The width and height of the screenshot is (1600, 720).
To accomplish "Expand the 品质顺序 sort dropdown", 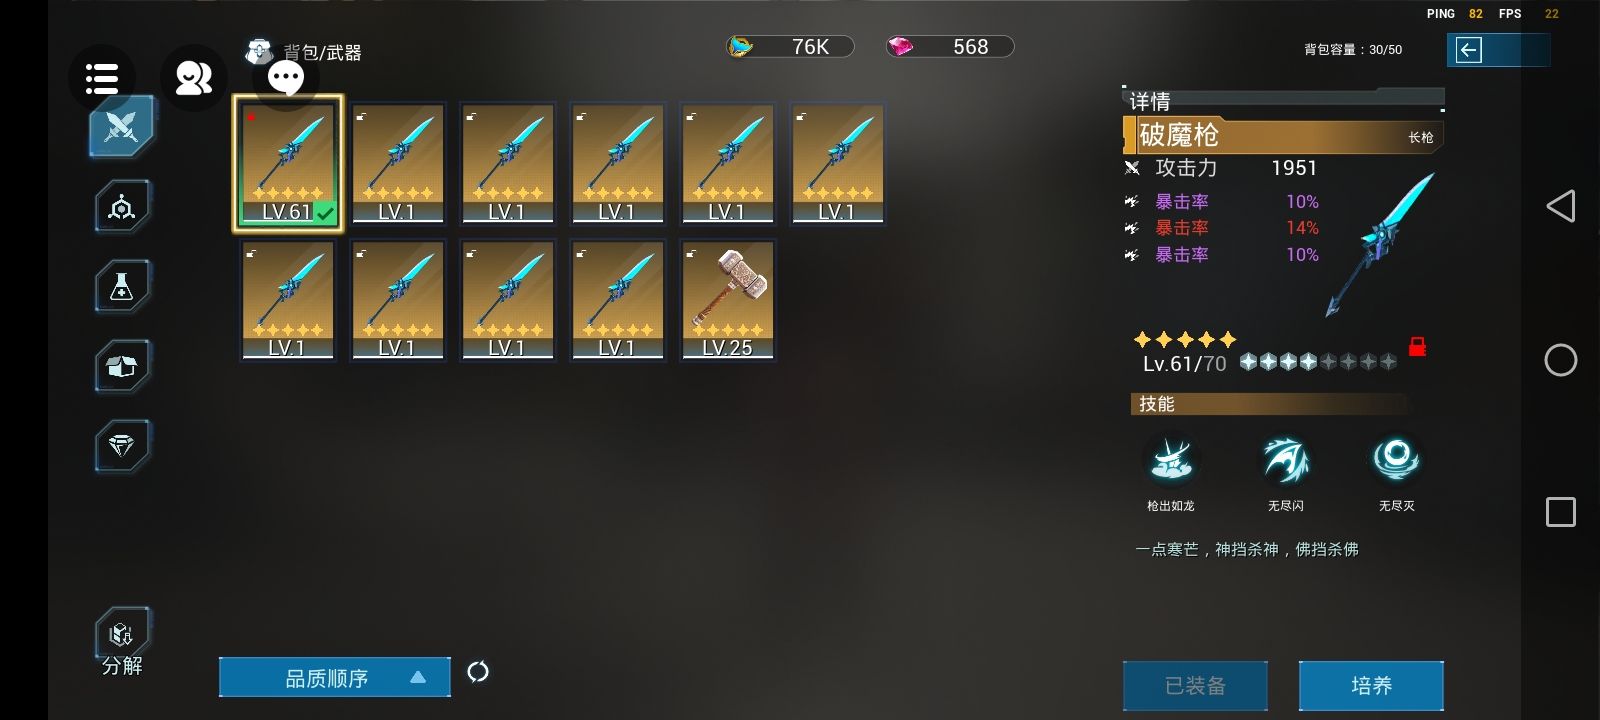I will pyautogui.click(x=334, y=677).
